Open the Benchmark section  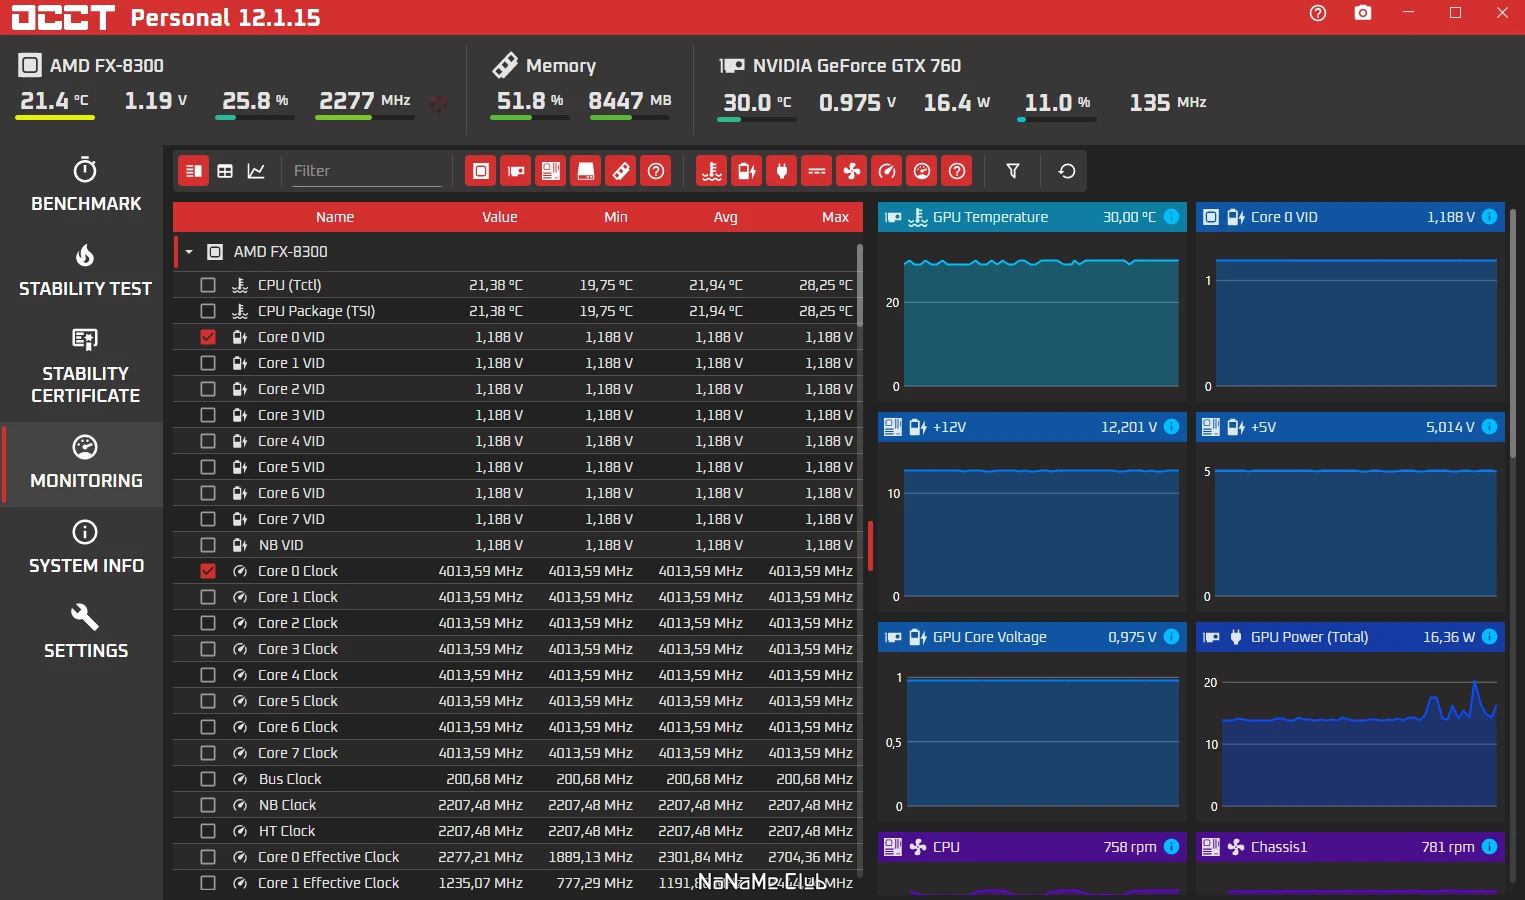pos(85,185)
